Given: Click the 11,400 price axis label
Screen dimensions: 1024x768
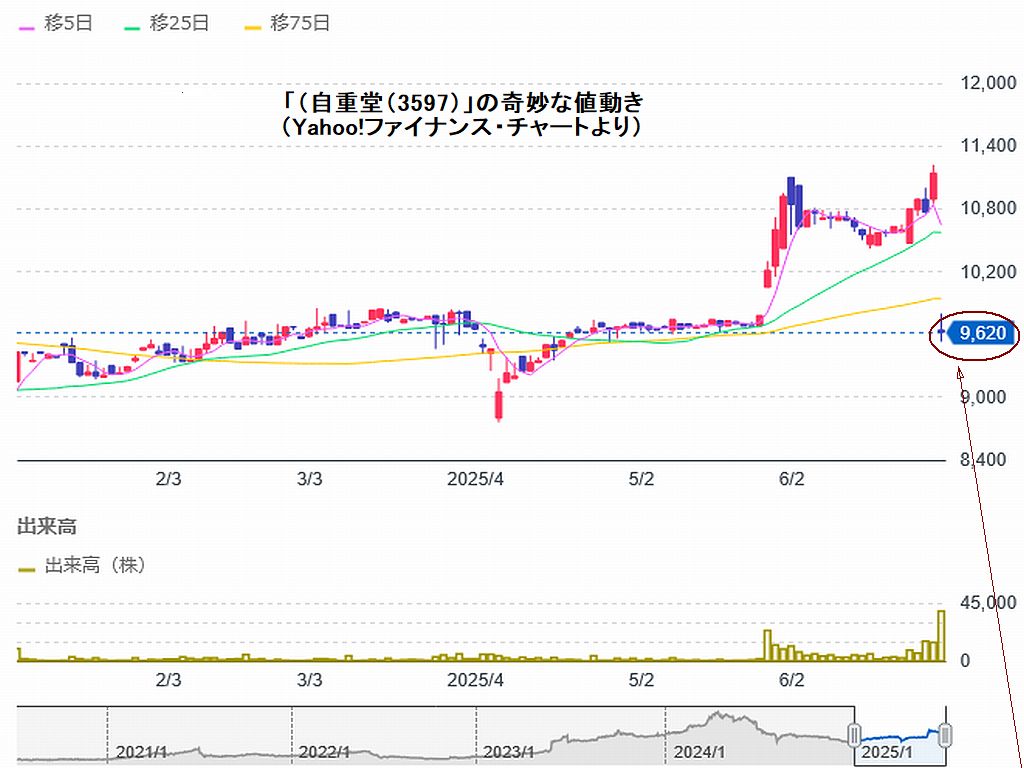Looking at the screenshot, I should (988, 146).
